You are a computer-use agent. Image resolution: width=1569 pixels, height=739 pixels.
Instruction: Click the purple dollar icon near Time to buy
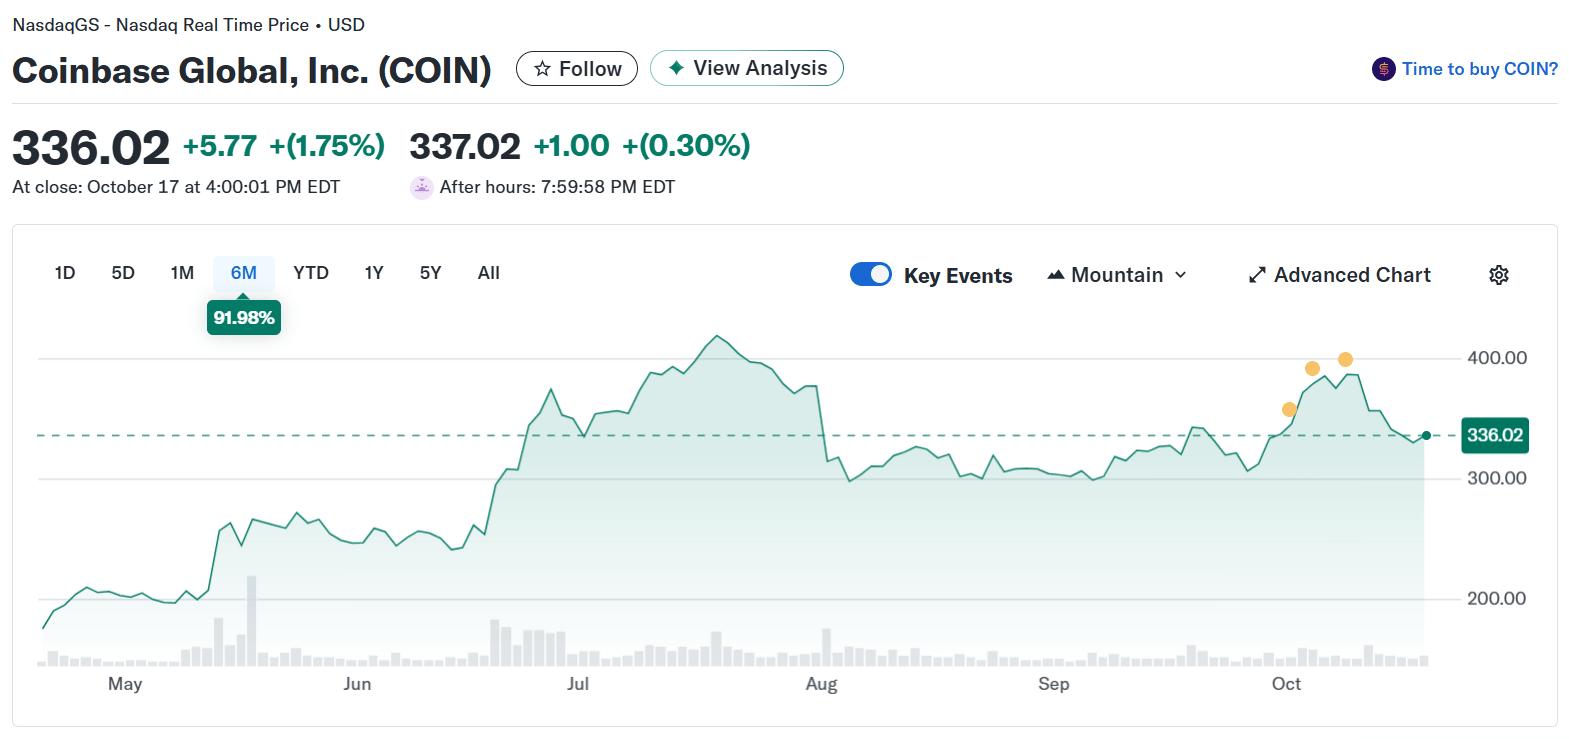pyautogui.click(x=1383, y=69)
